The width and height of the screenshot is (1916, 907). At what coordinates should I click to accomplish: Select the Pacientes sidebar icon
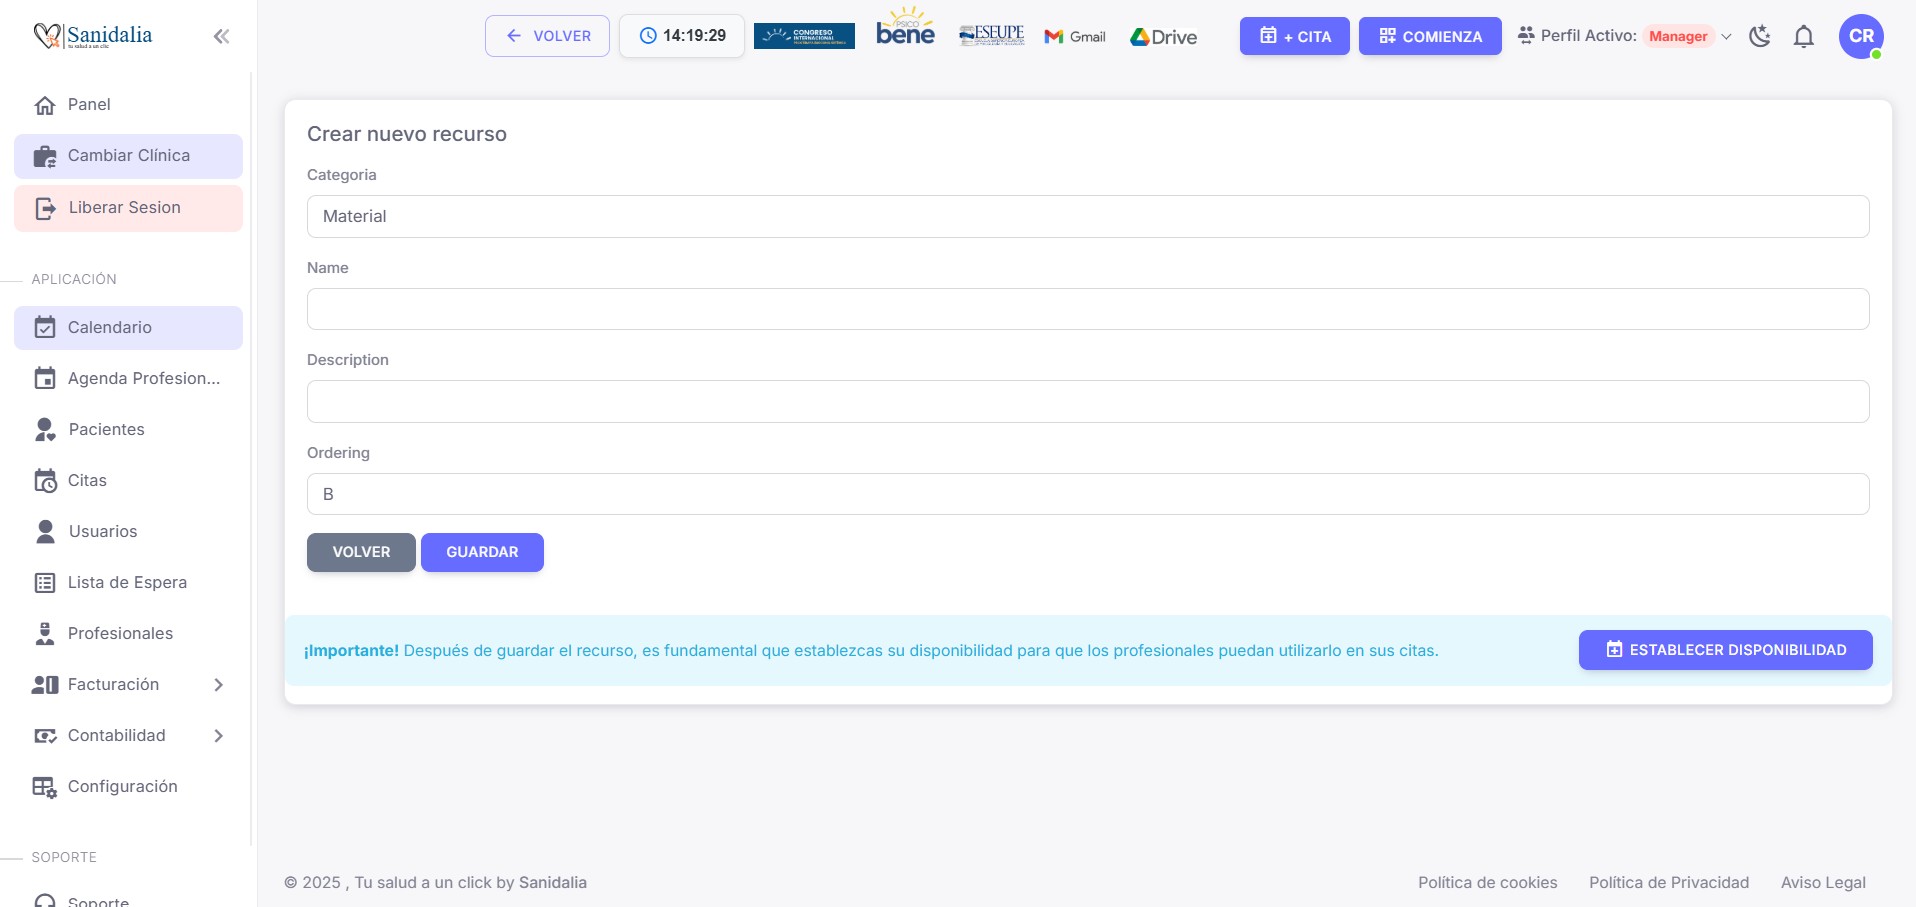tap(46, 429)
